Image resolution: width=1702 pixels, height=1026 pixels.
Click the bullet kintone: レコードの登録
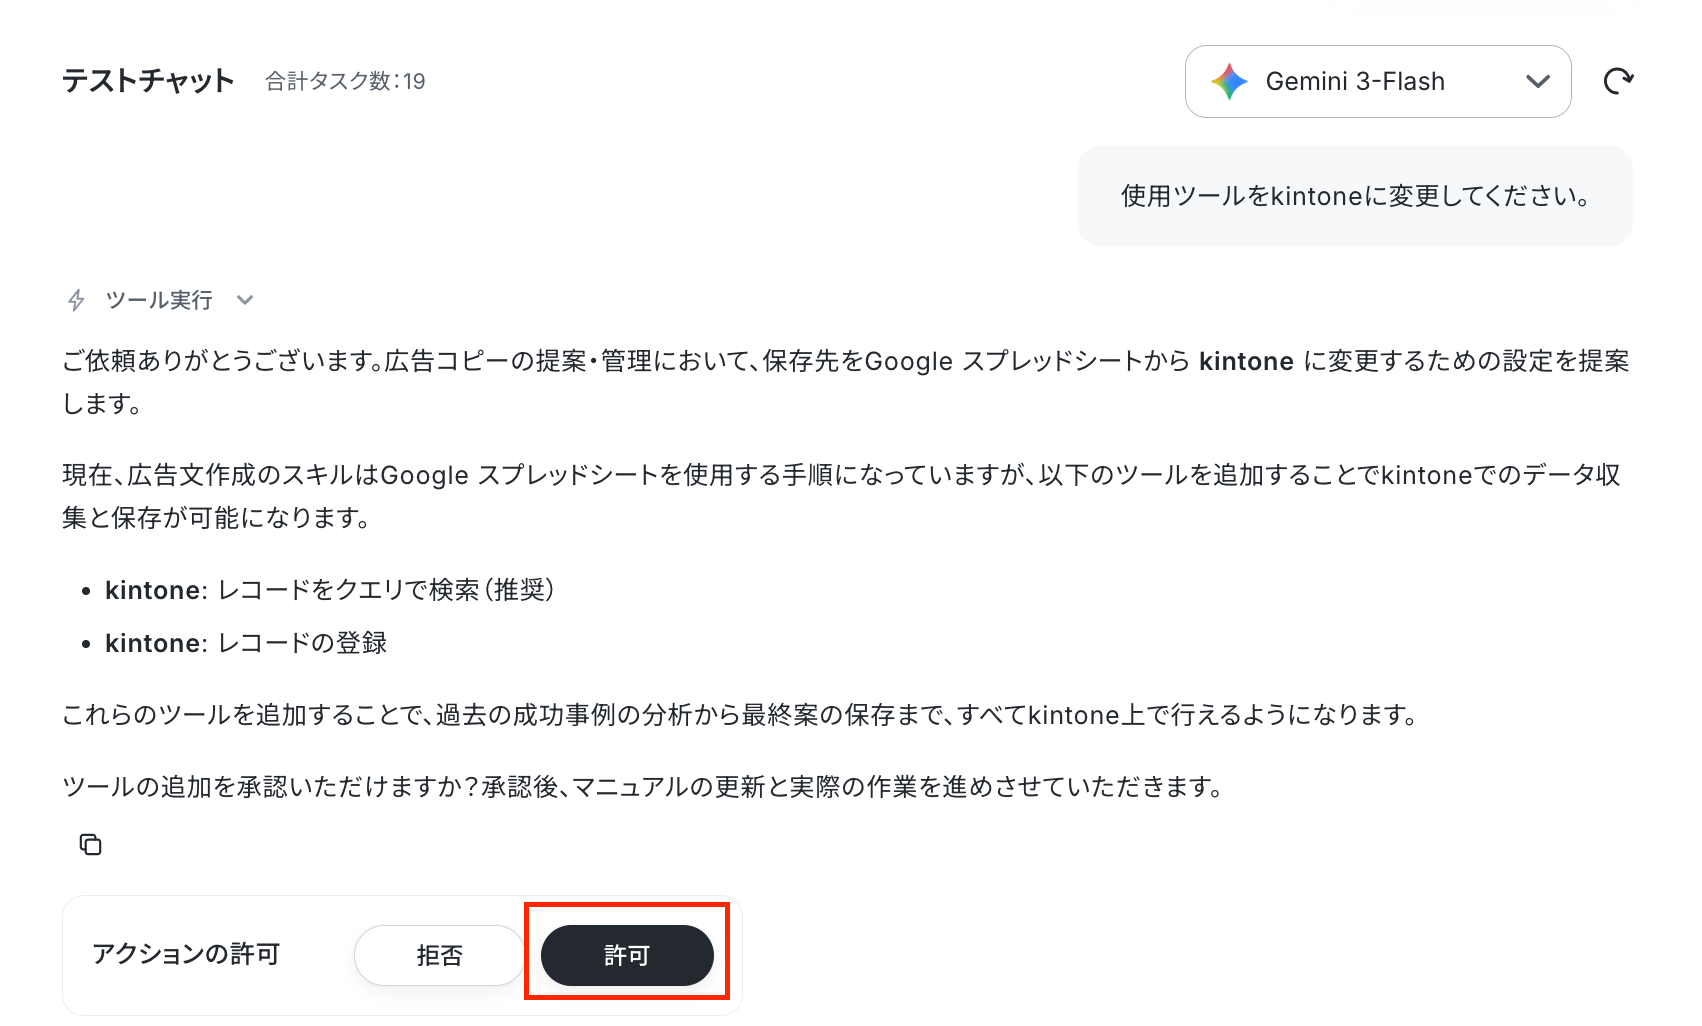[246, 643]
